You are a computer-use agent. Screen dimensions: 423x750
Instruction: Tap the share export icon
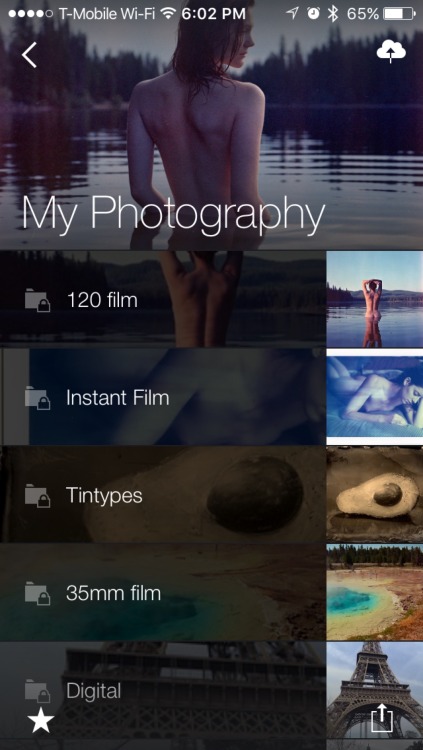382,719
